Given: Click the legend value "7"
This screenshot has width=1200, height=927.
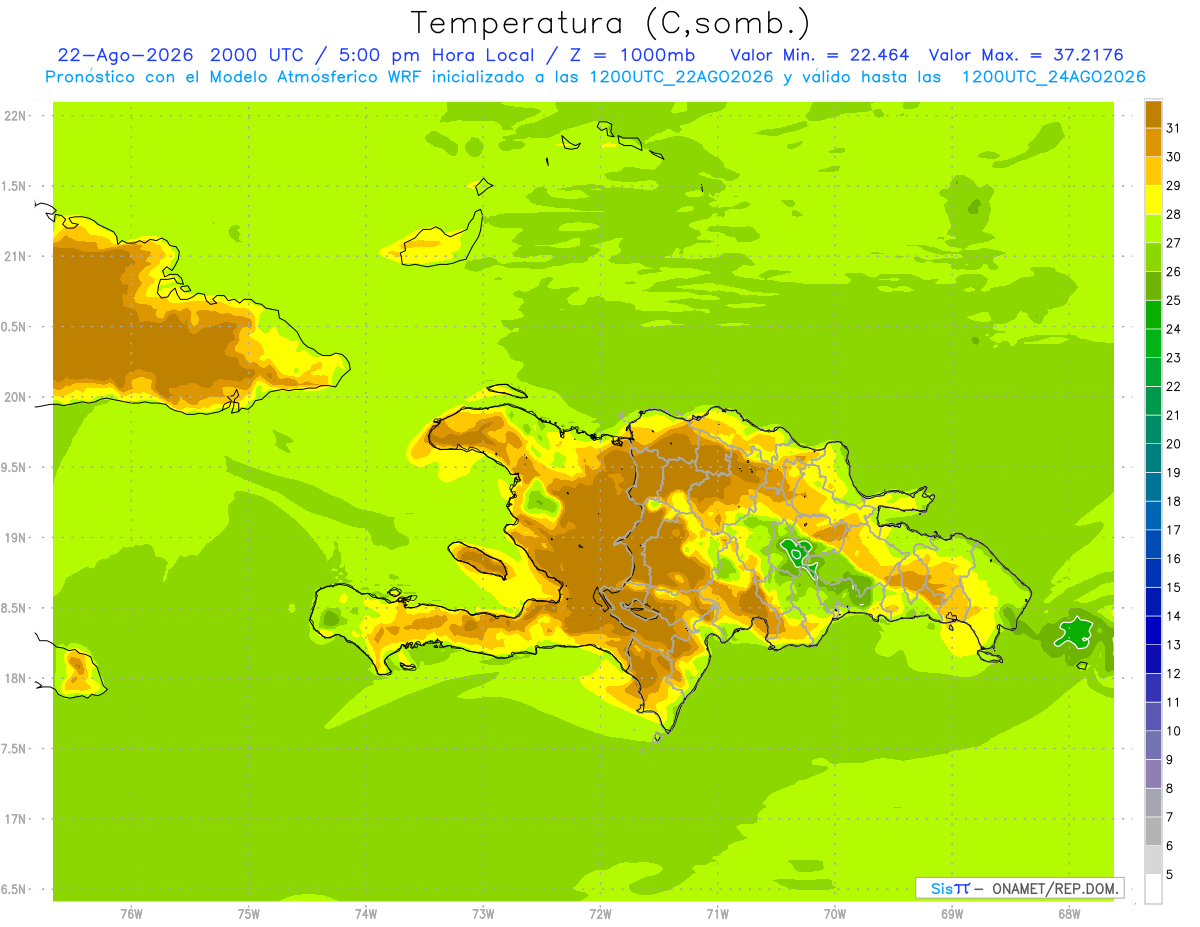Looking at the screenshot, I should click(1170, 817).
